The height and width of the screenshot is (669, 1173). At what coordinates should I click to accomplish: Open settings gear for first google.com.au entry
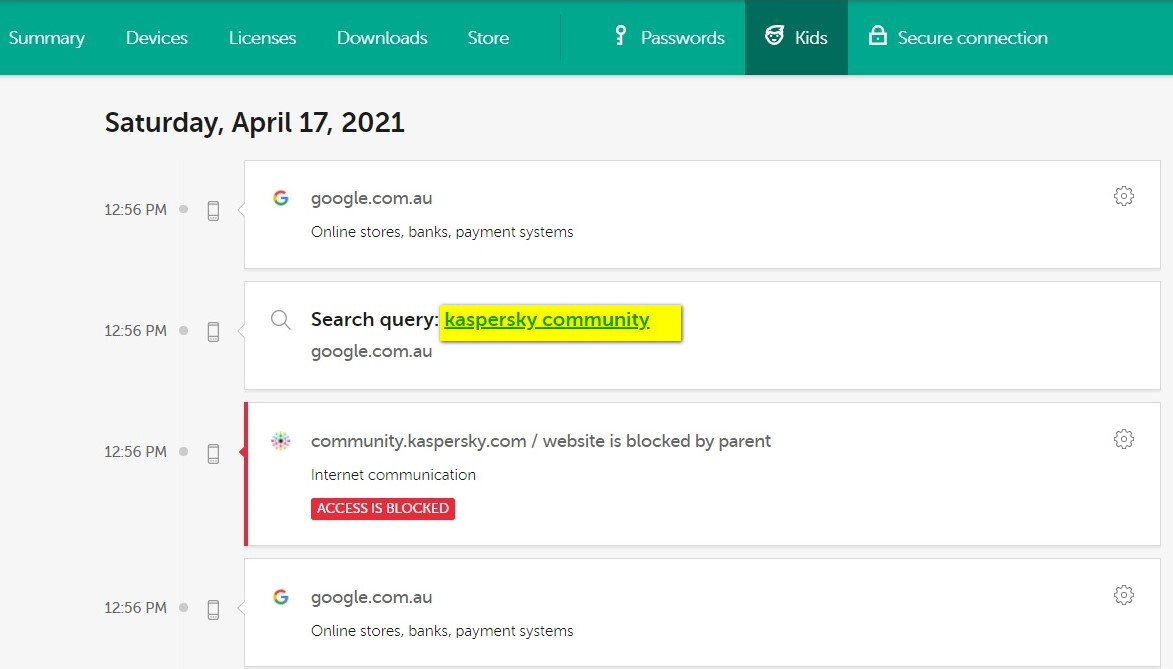(1123, 196)
